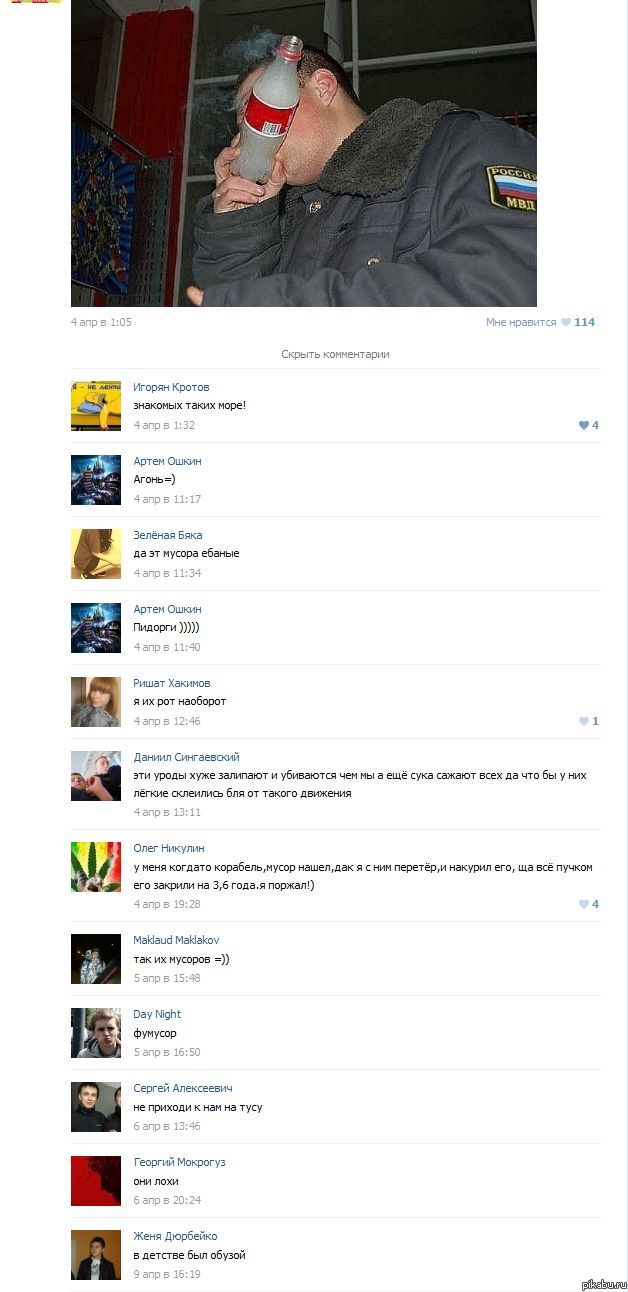Open Игорян Кротов's avatar thumbnail
Screen dimensions: 628x1292
tap(96, 406)
